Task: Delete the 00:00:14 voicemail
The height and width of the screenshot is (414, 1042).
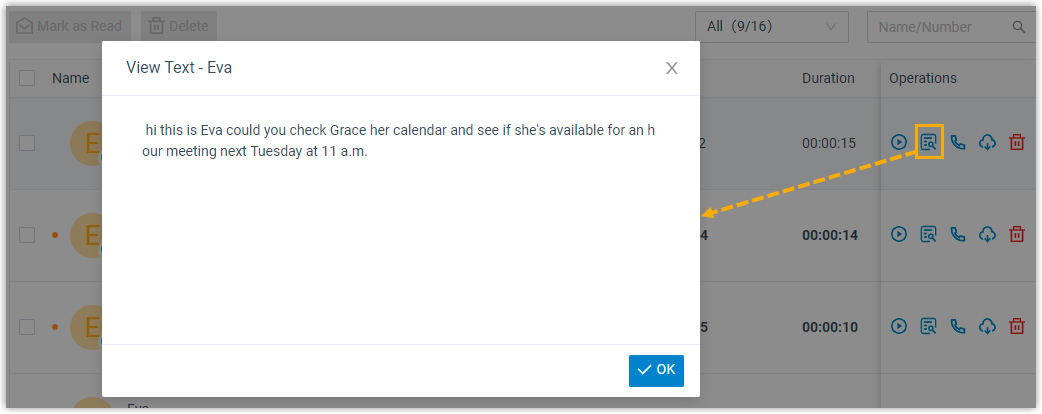Action: coord(1017,235)
